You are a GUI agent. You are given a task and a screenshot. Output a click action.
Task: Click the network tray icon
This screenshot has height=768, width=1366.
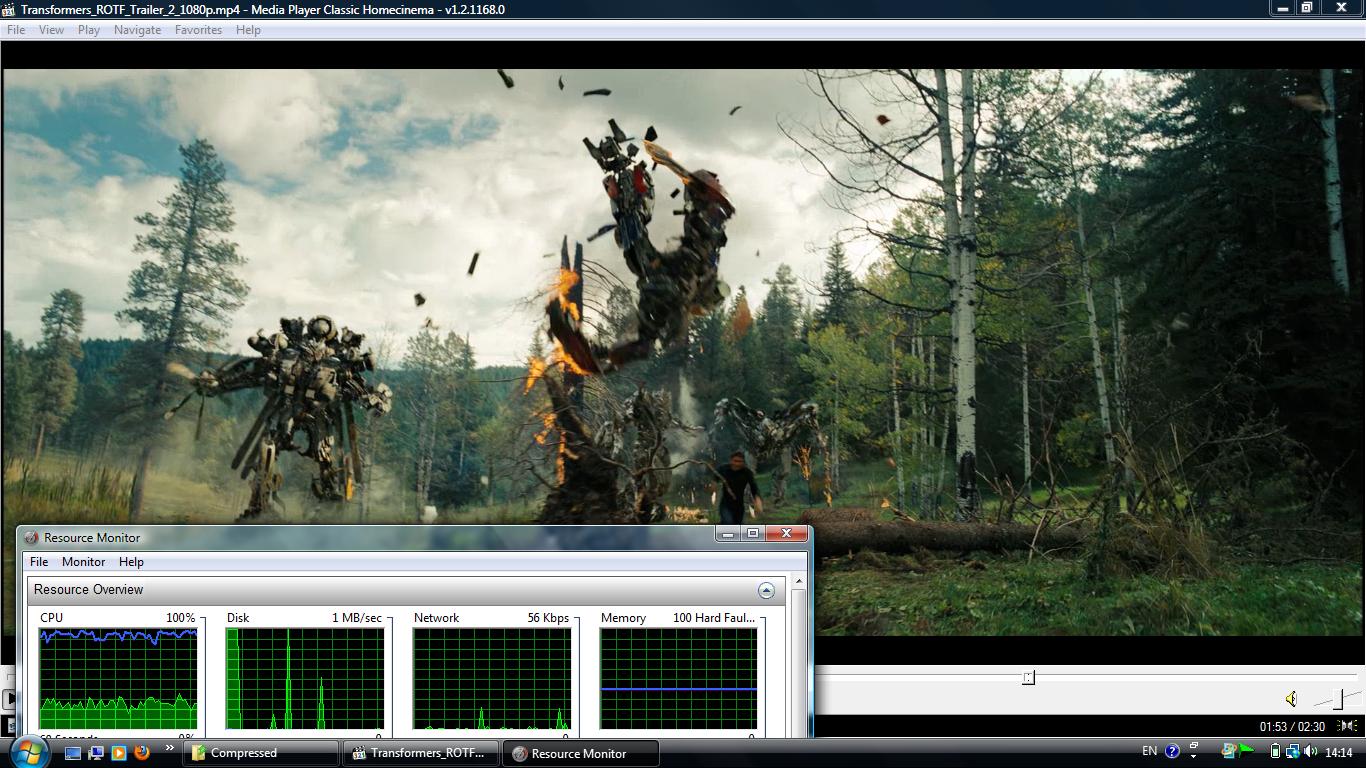pyautogui.click(x=1292, y=752)
